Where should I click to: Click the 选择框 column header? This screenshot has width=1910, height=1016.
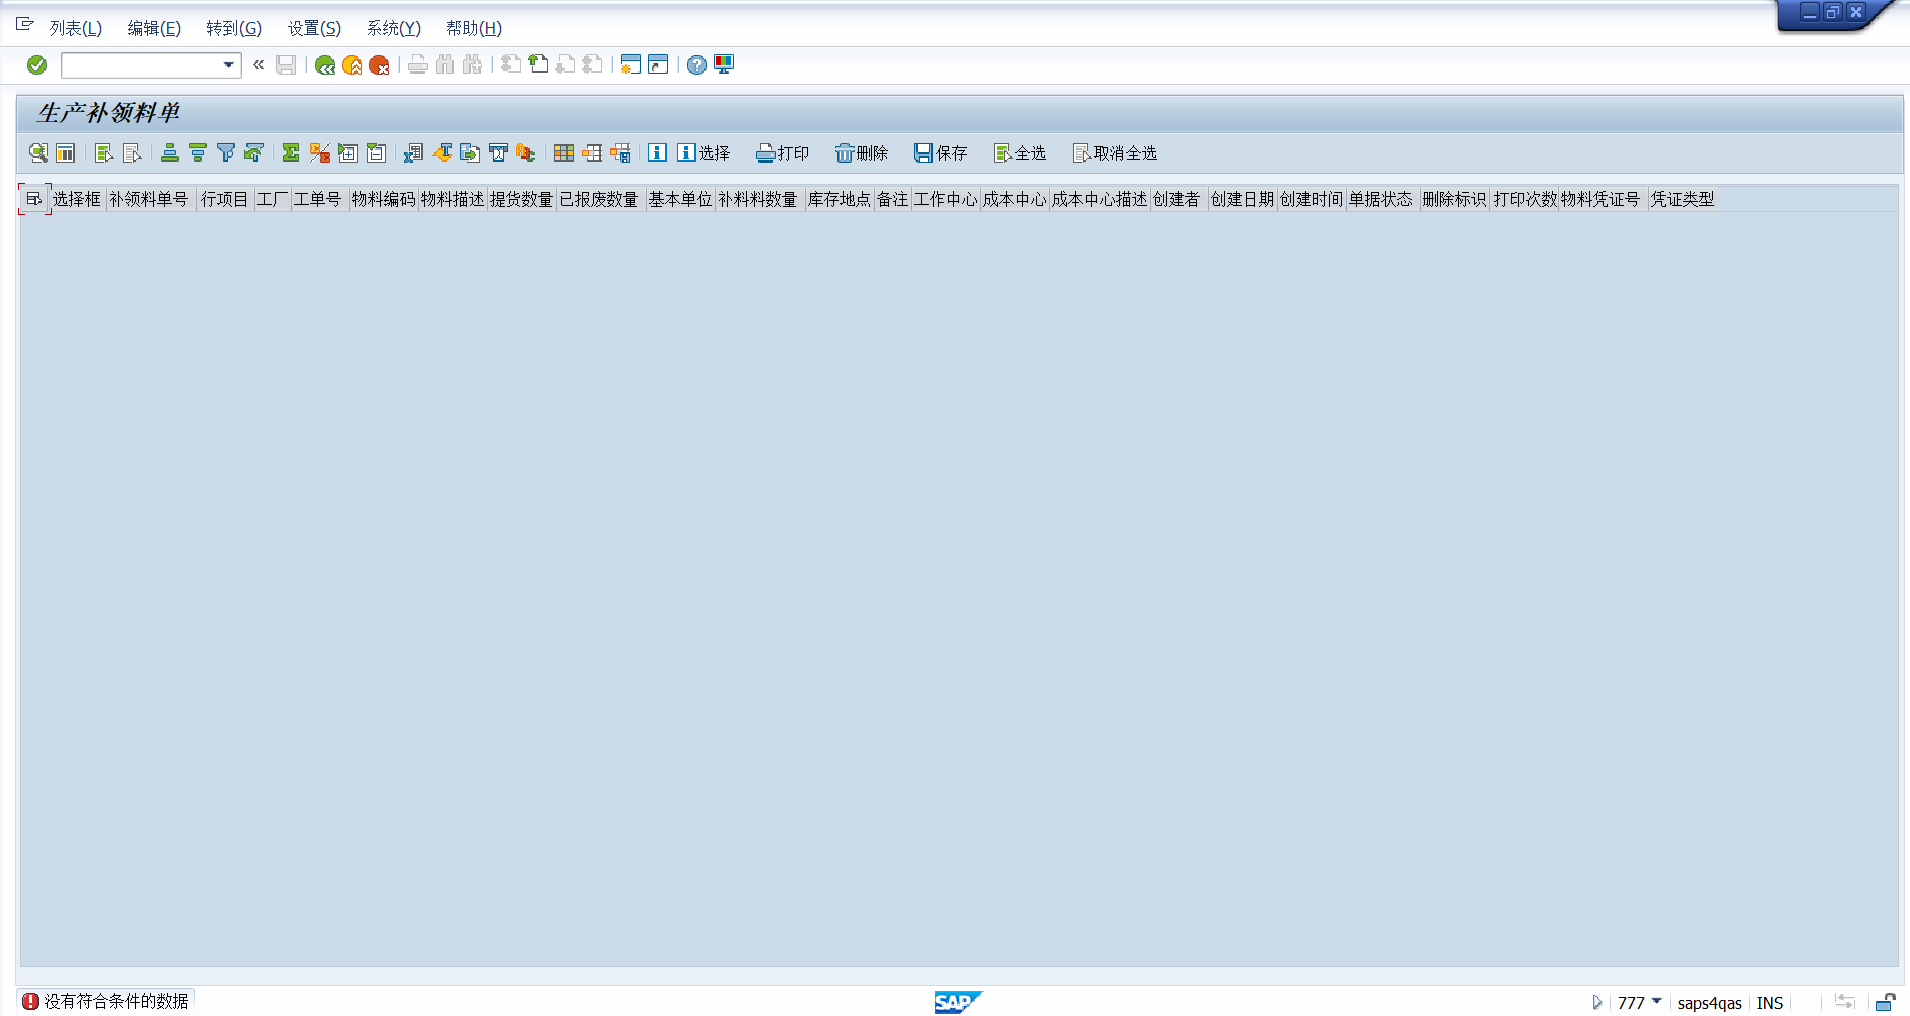pyautogui.click(x=77, y=199)
